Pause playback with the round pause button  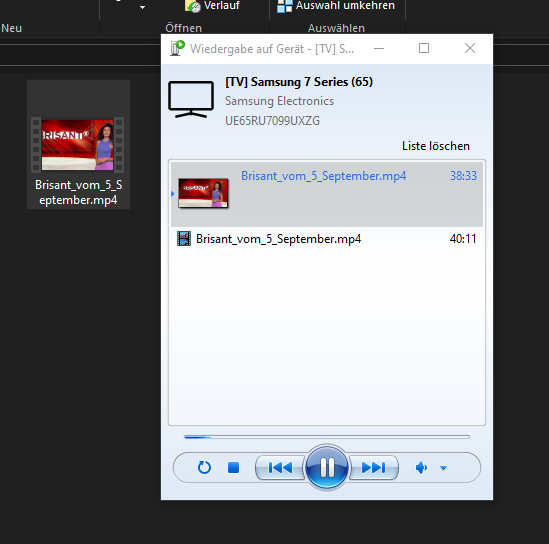point(327,467)
